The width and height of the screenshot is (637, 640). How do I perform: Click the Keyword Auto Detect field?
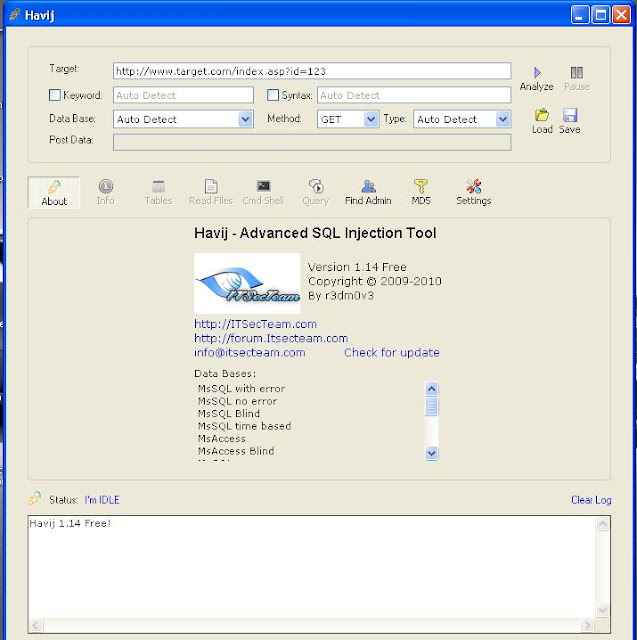[x=183, y=95]
